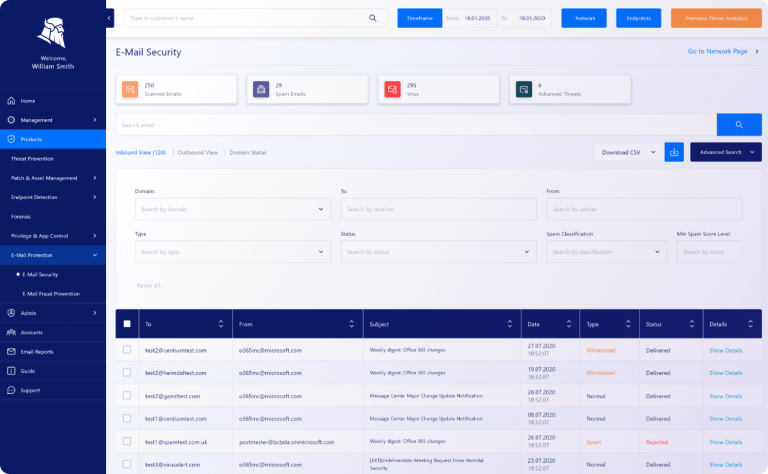Click the Scanned Emails orange envelope icon
Viewport: 768px width, 474px height.
pos(129,90)
